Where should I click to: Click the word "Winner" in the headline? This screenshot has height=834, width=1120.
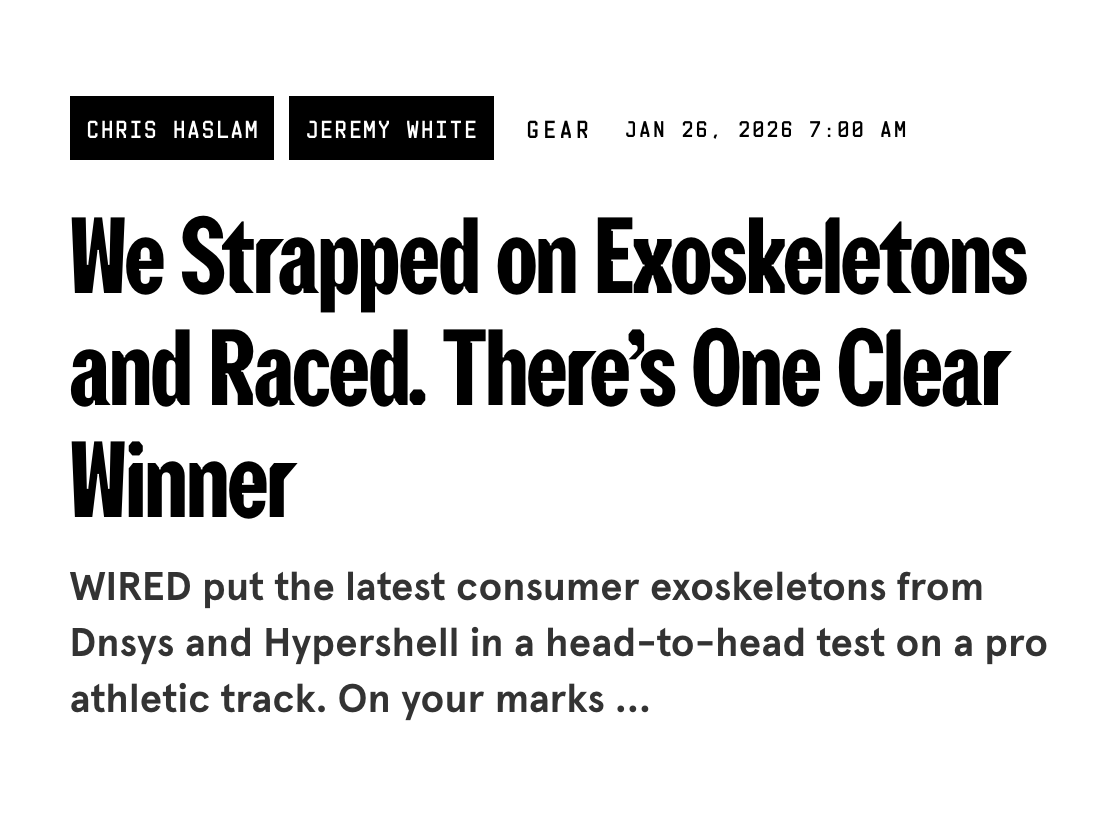(x=183, y=481)
